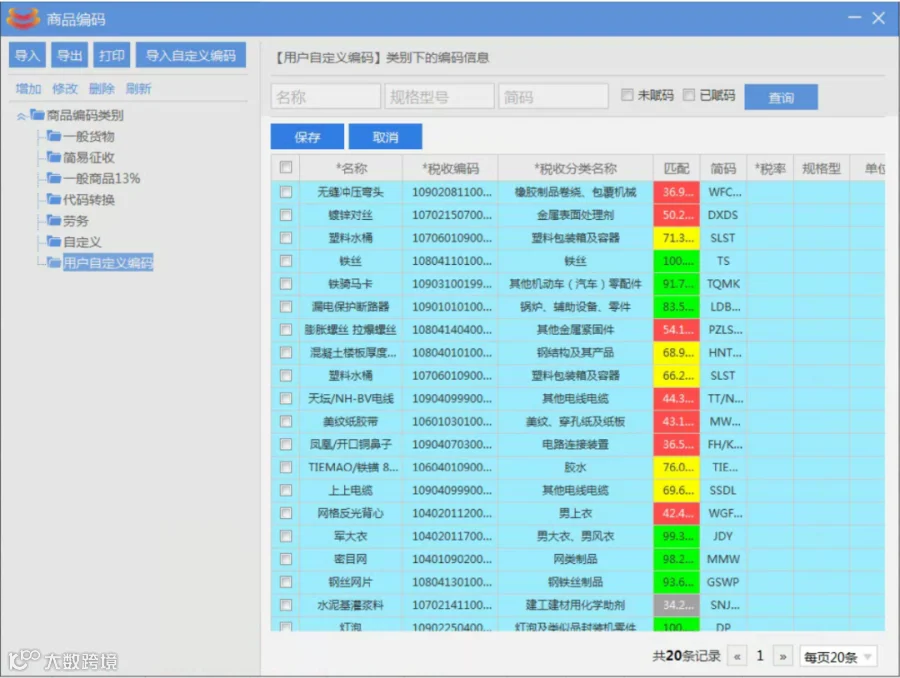Screen dimensions: 900x678
Task: Click the app logo in title bar
Action: (23, 19)
